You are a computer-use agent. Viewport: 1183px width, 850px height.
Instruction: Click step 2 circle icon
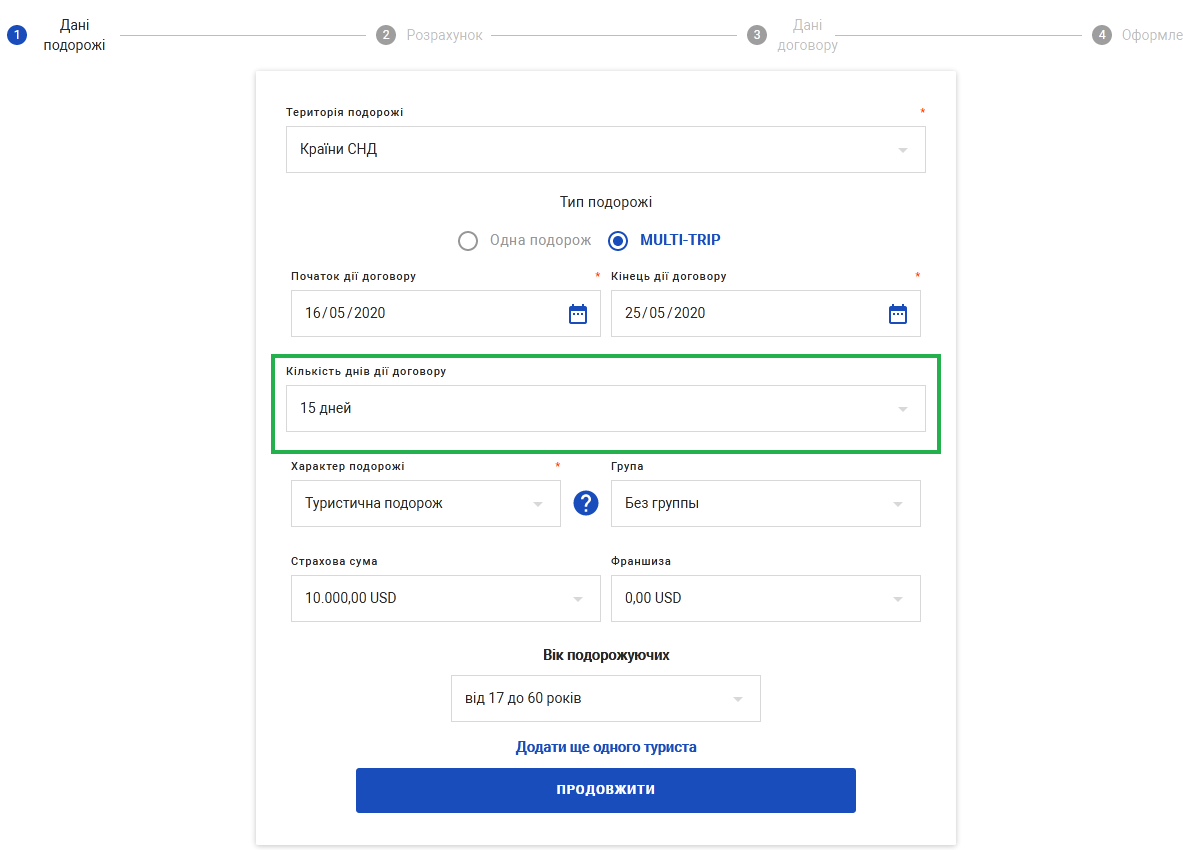pos(386,35)
